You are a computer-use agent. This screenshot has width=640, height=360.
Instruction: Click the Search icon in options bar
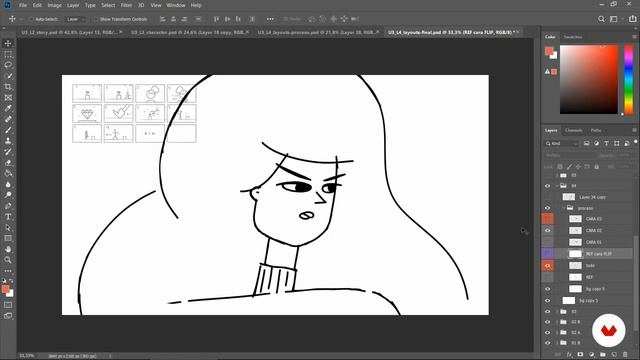pyautogui.click(x=601, y=19)
